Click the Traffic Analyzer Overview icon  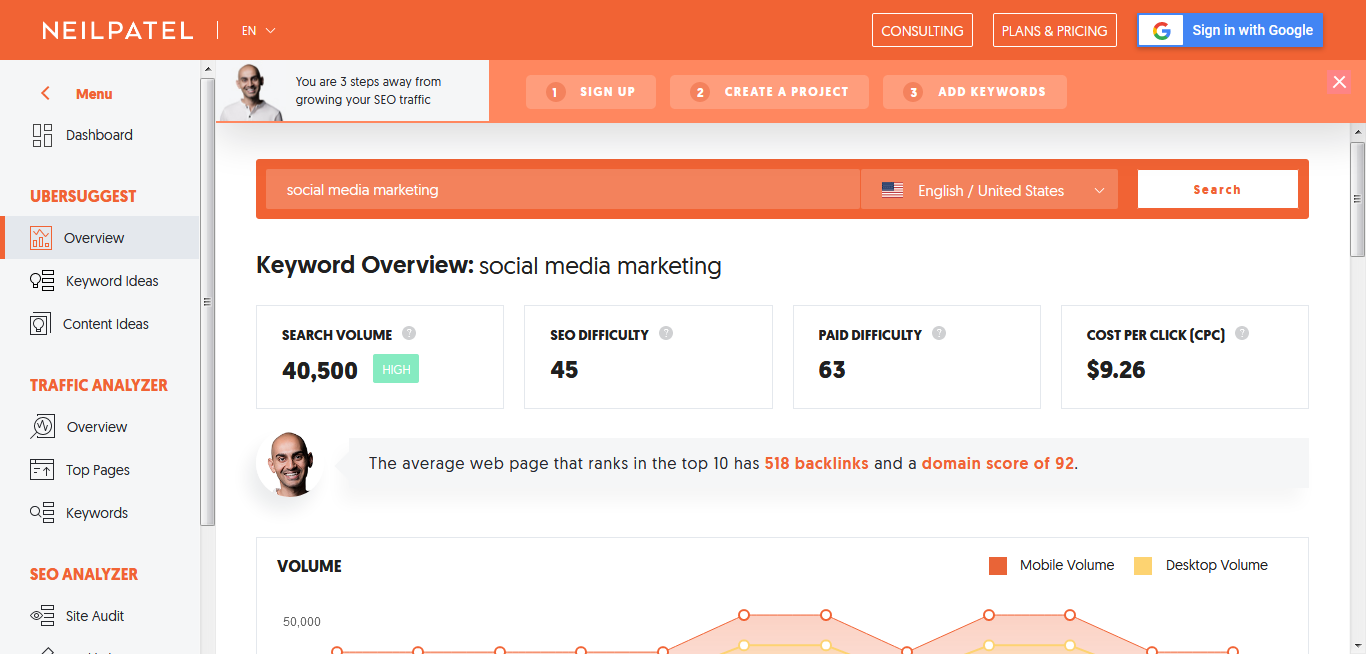tap(42, 427)
